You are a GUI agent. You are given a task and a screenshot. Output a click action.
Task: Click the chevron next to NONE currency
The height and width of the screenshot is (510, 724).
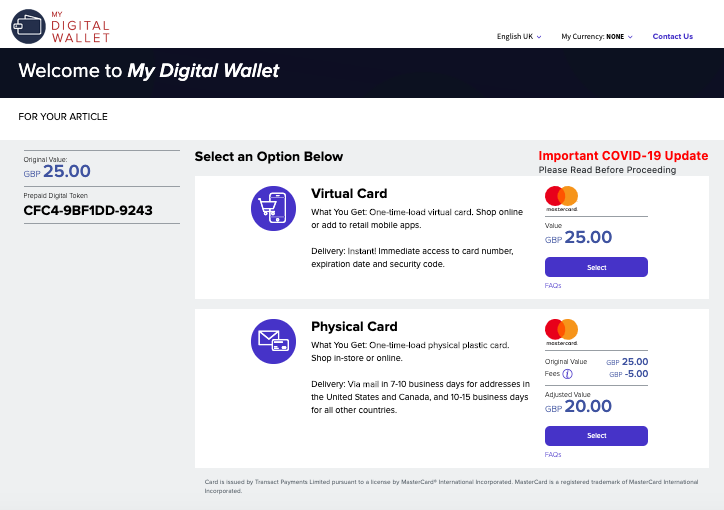click(630, 37)
